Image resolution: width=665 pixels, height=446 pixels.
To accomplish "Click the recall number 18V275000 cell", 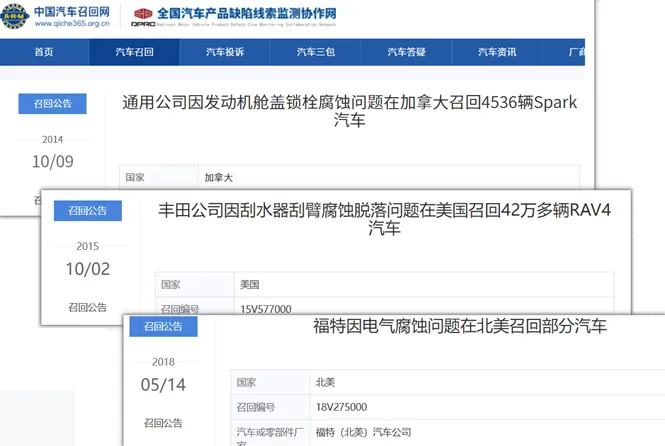I will click(340, 407).
